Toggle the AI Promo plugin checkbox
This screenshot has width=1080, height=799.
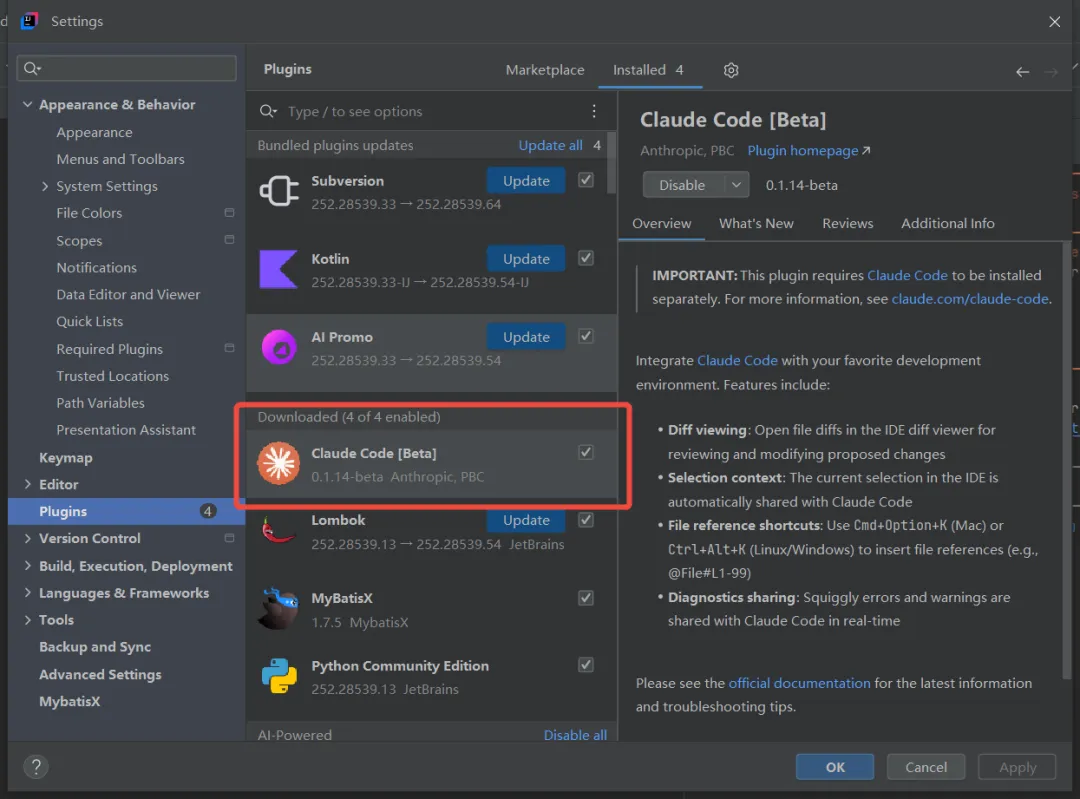(x=585, y=336)
